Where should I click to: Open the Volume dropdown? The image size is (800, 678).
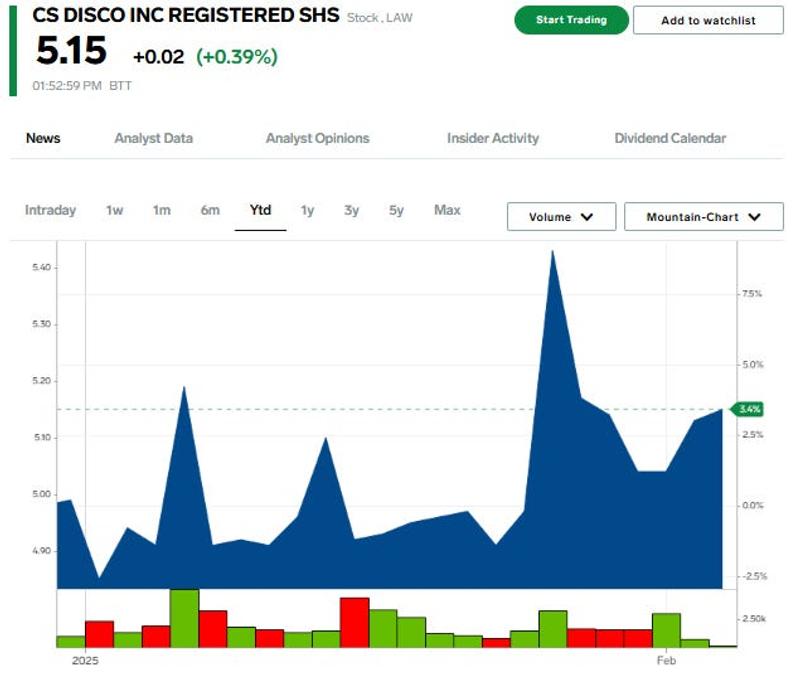pos(561,217)
